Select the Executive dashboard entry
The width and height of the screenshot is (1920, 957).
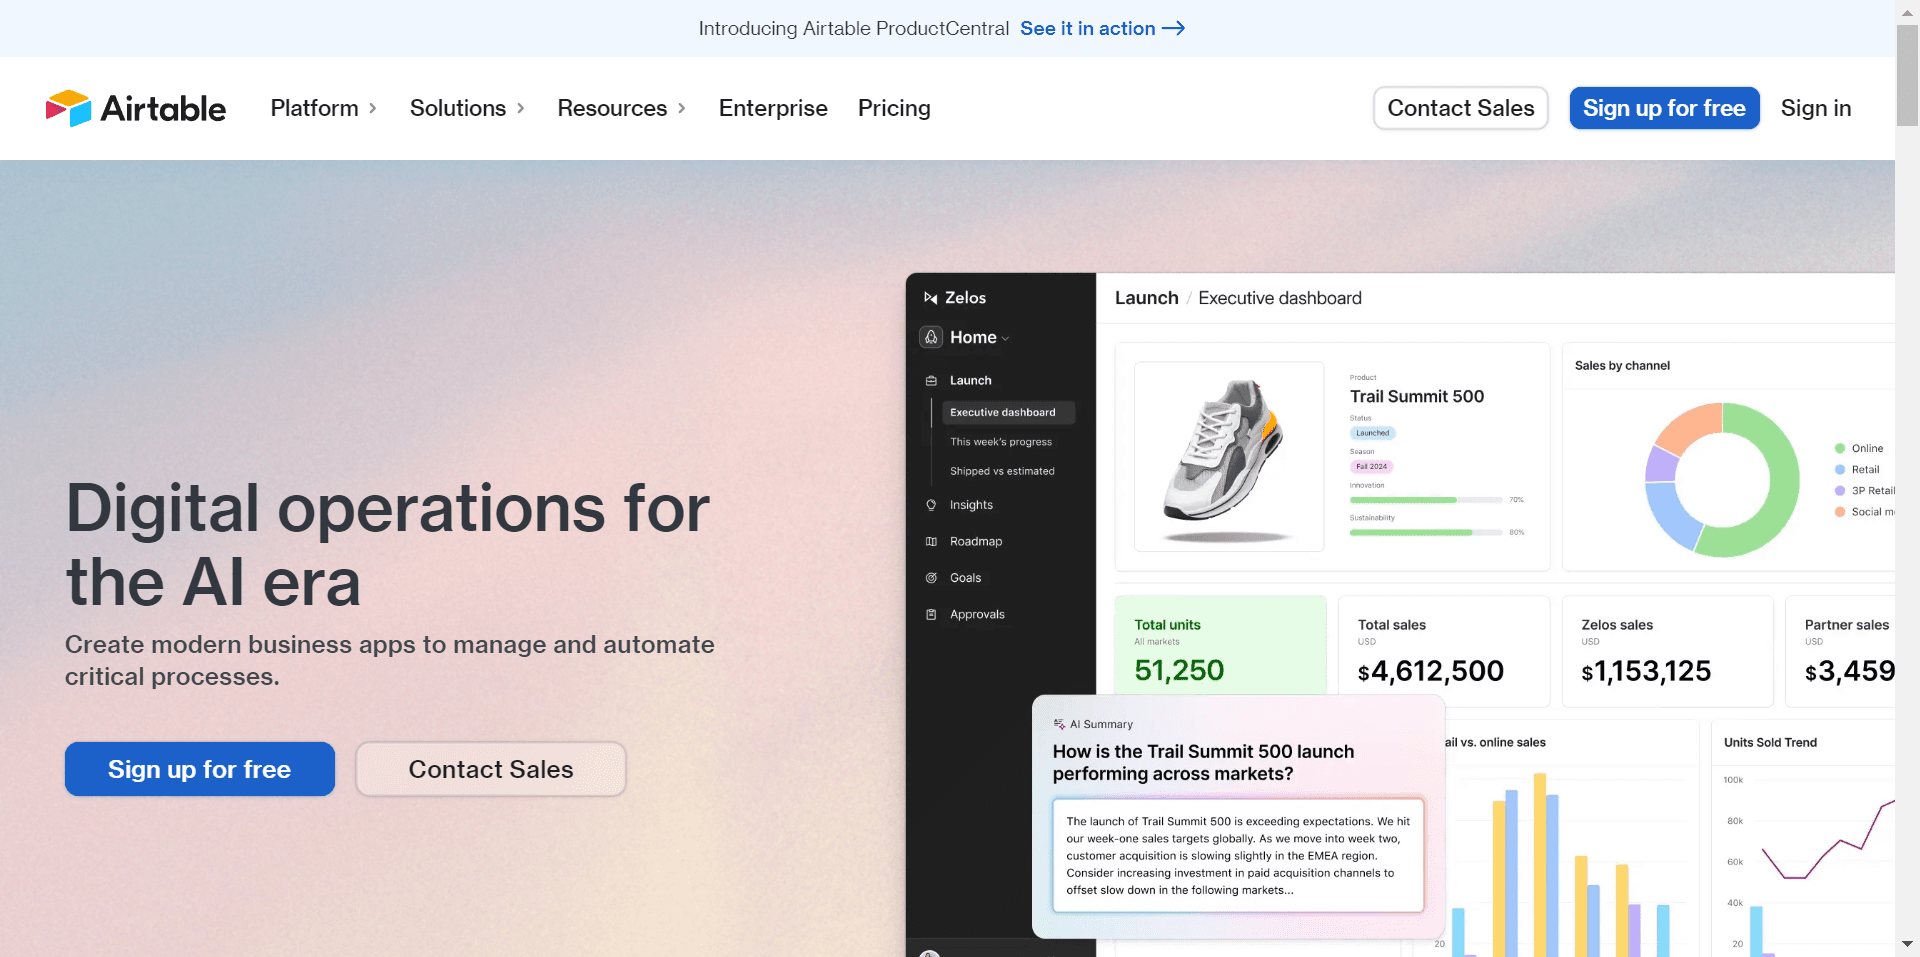(1003, 412)
